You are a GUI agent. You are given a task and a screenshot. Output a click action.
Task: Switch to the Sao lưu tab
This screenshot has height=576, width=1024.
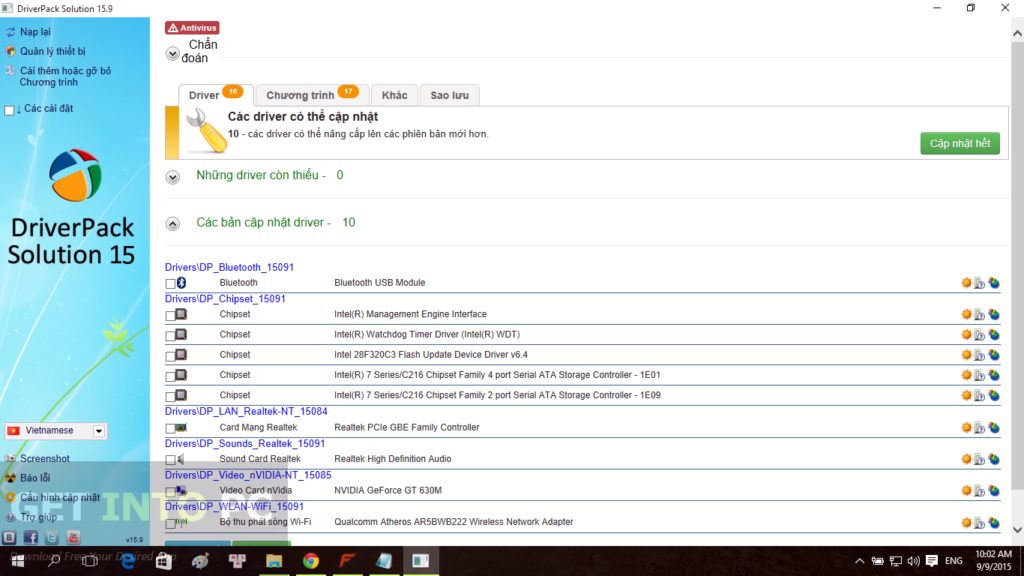point(449,95)
